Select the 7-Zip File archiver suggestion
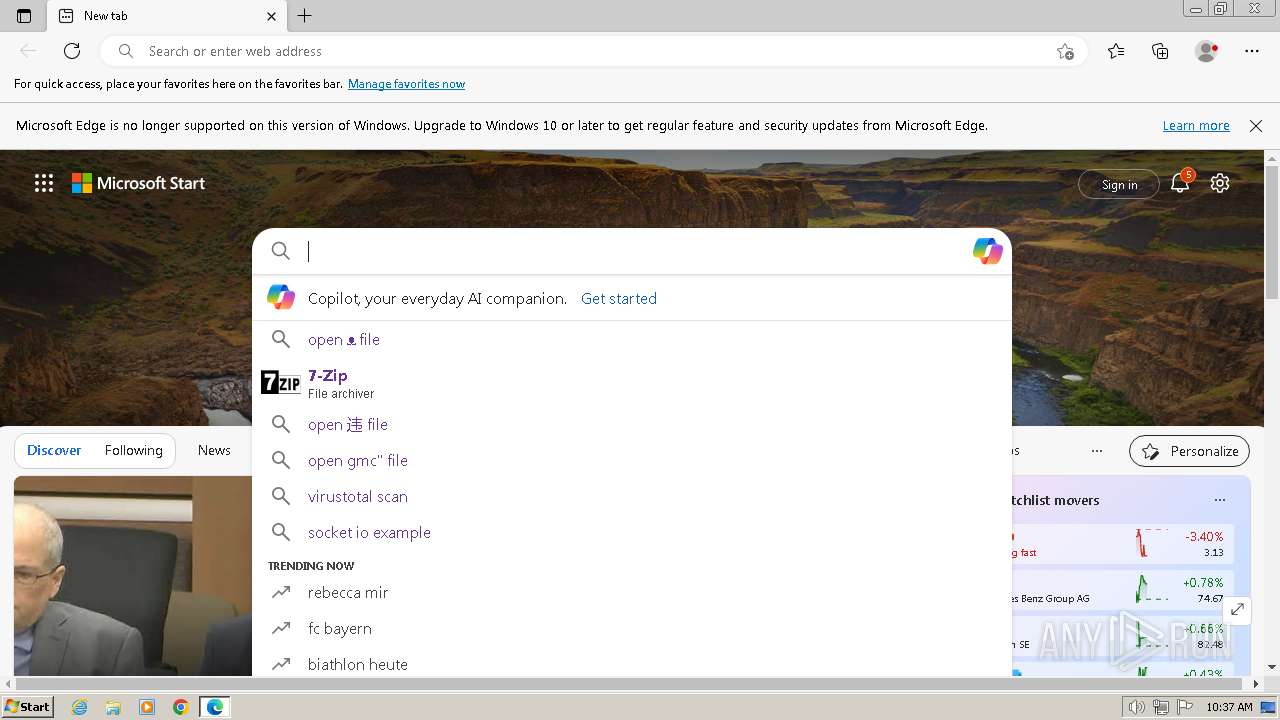This screenshot has height=720, width=1280. pos(632,383)
